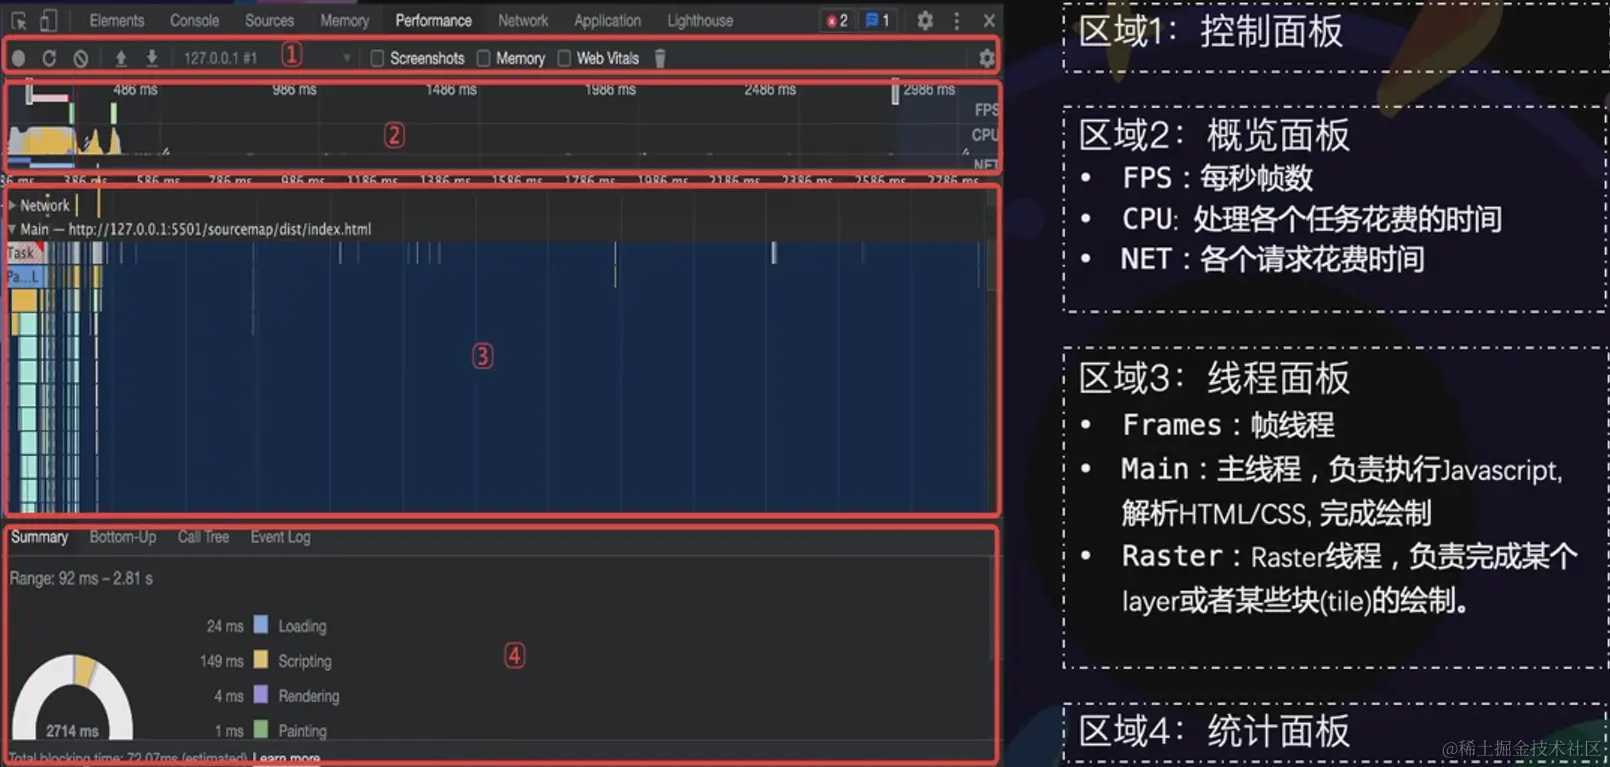The image size is (1610, 767).
Task: Switch to the Call Tree tab
Action: click(x=203, y=537)
